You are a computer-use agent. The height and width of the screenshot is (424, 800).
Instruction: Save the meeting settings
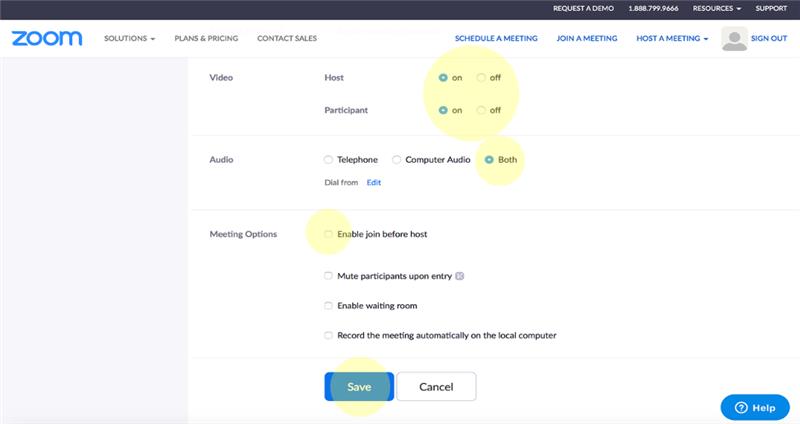(x=359, y=386)
